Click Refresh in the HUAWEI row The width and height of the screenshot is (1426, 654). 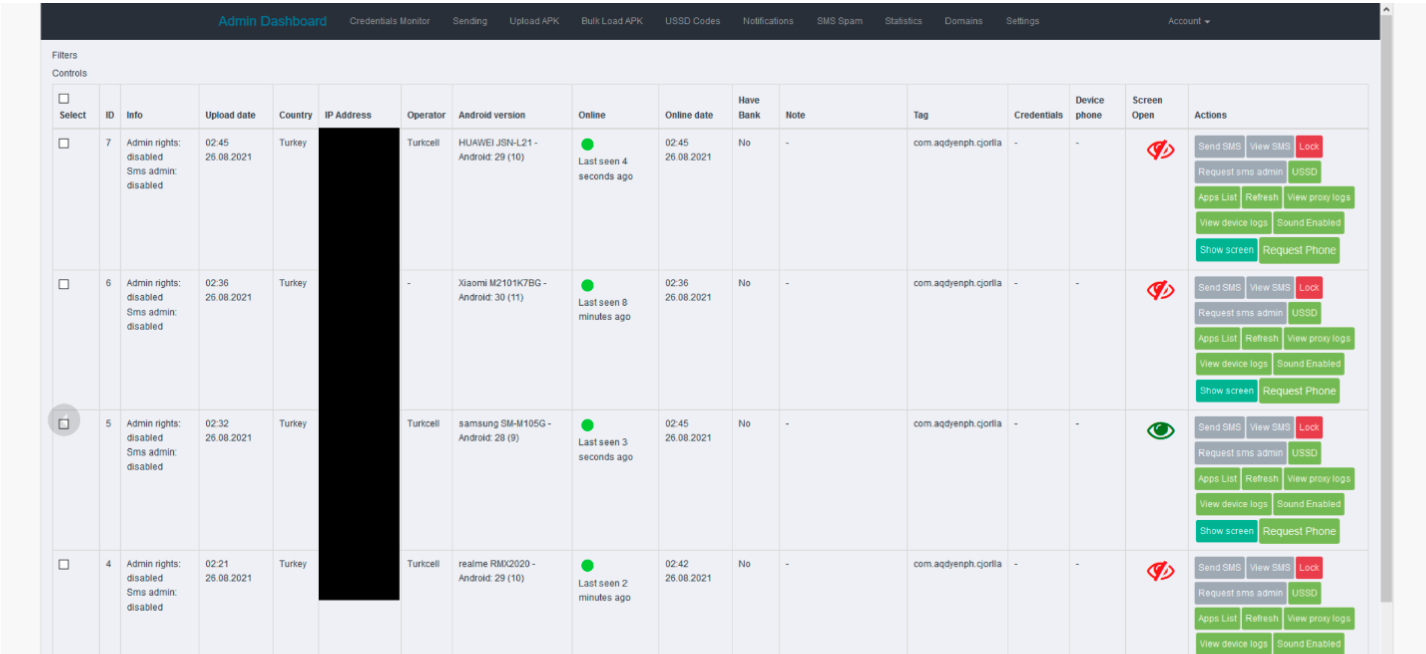point(1261,198)
